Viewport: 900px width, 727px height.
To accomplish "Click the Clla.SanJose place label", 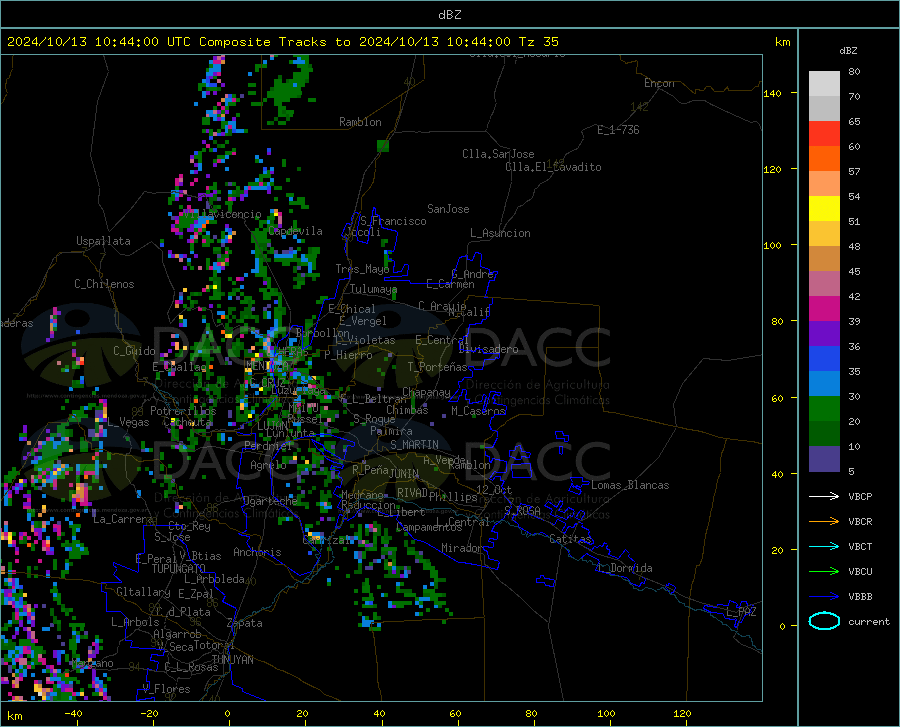I will coord(498,154).
